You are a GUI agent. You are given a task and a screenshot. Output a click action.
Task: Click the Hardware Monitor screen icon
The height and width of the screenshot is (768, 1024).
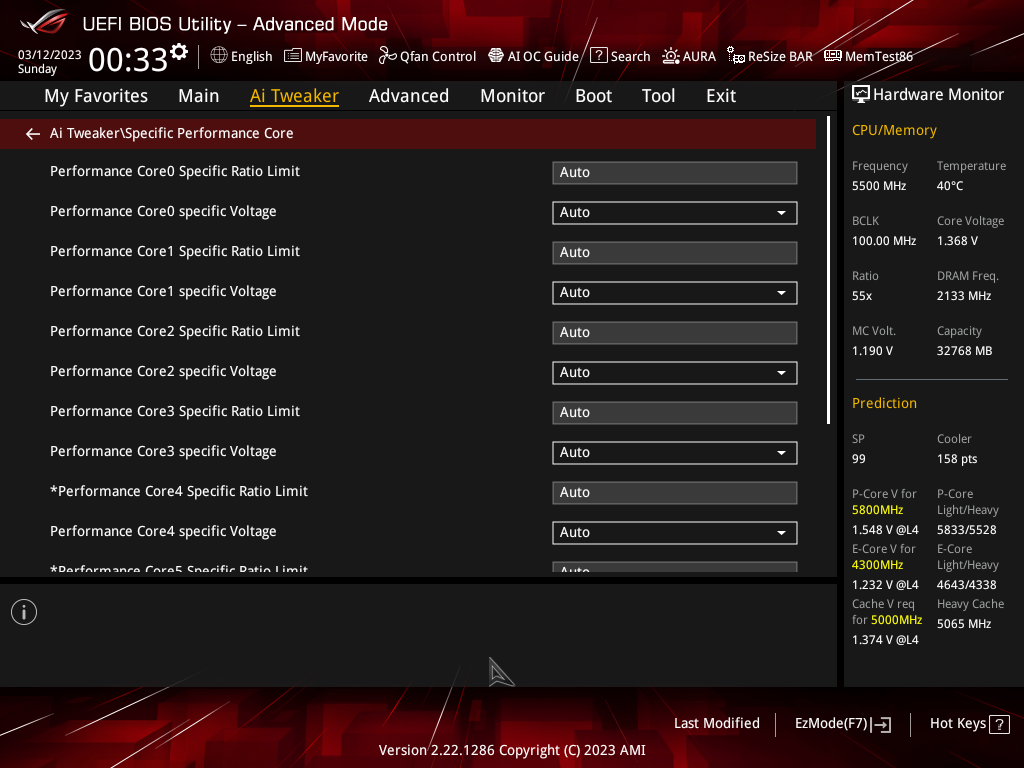tap(861, 95)
